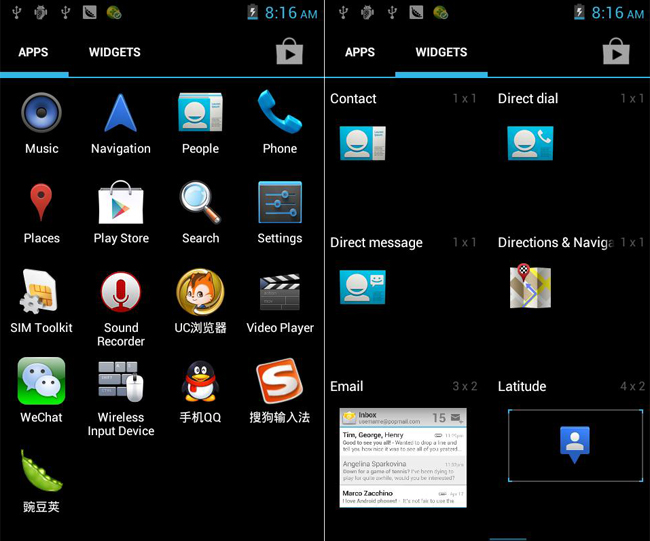This screenshot has width=650, height=541.
Task: Tap the clock in the left screen status bar
Action: 291,13
